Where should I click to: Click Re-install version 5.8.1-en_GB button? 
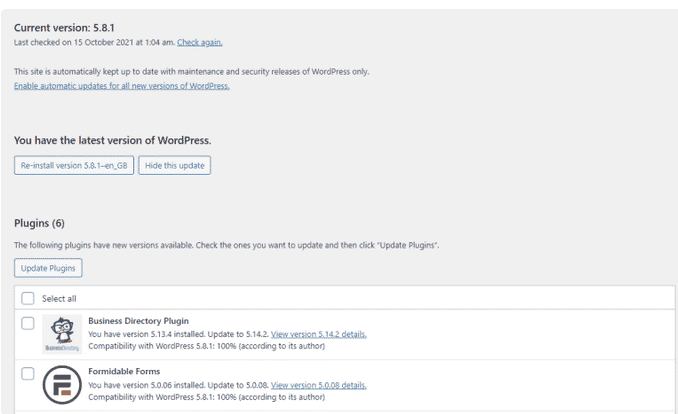(x=74, y=165)
